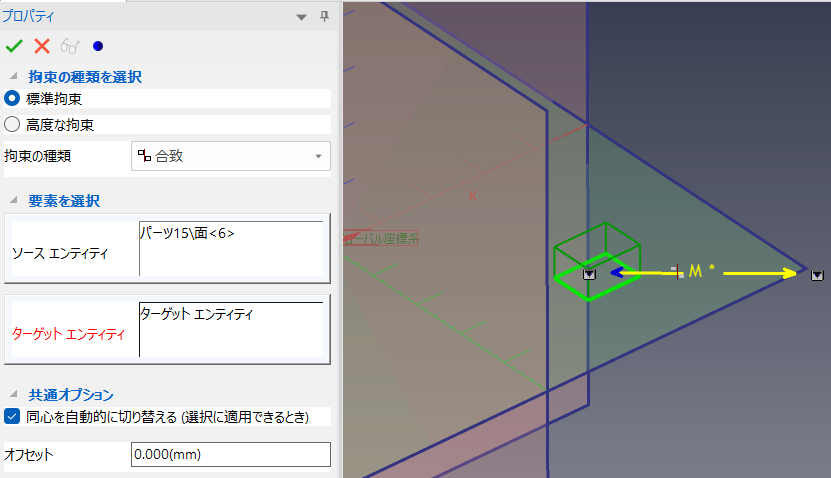The height and width of the screenshot is (478, 831).
Task: Click the blue arrowhead near the green box
Action: point(617,271)
